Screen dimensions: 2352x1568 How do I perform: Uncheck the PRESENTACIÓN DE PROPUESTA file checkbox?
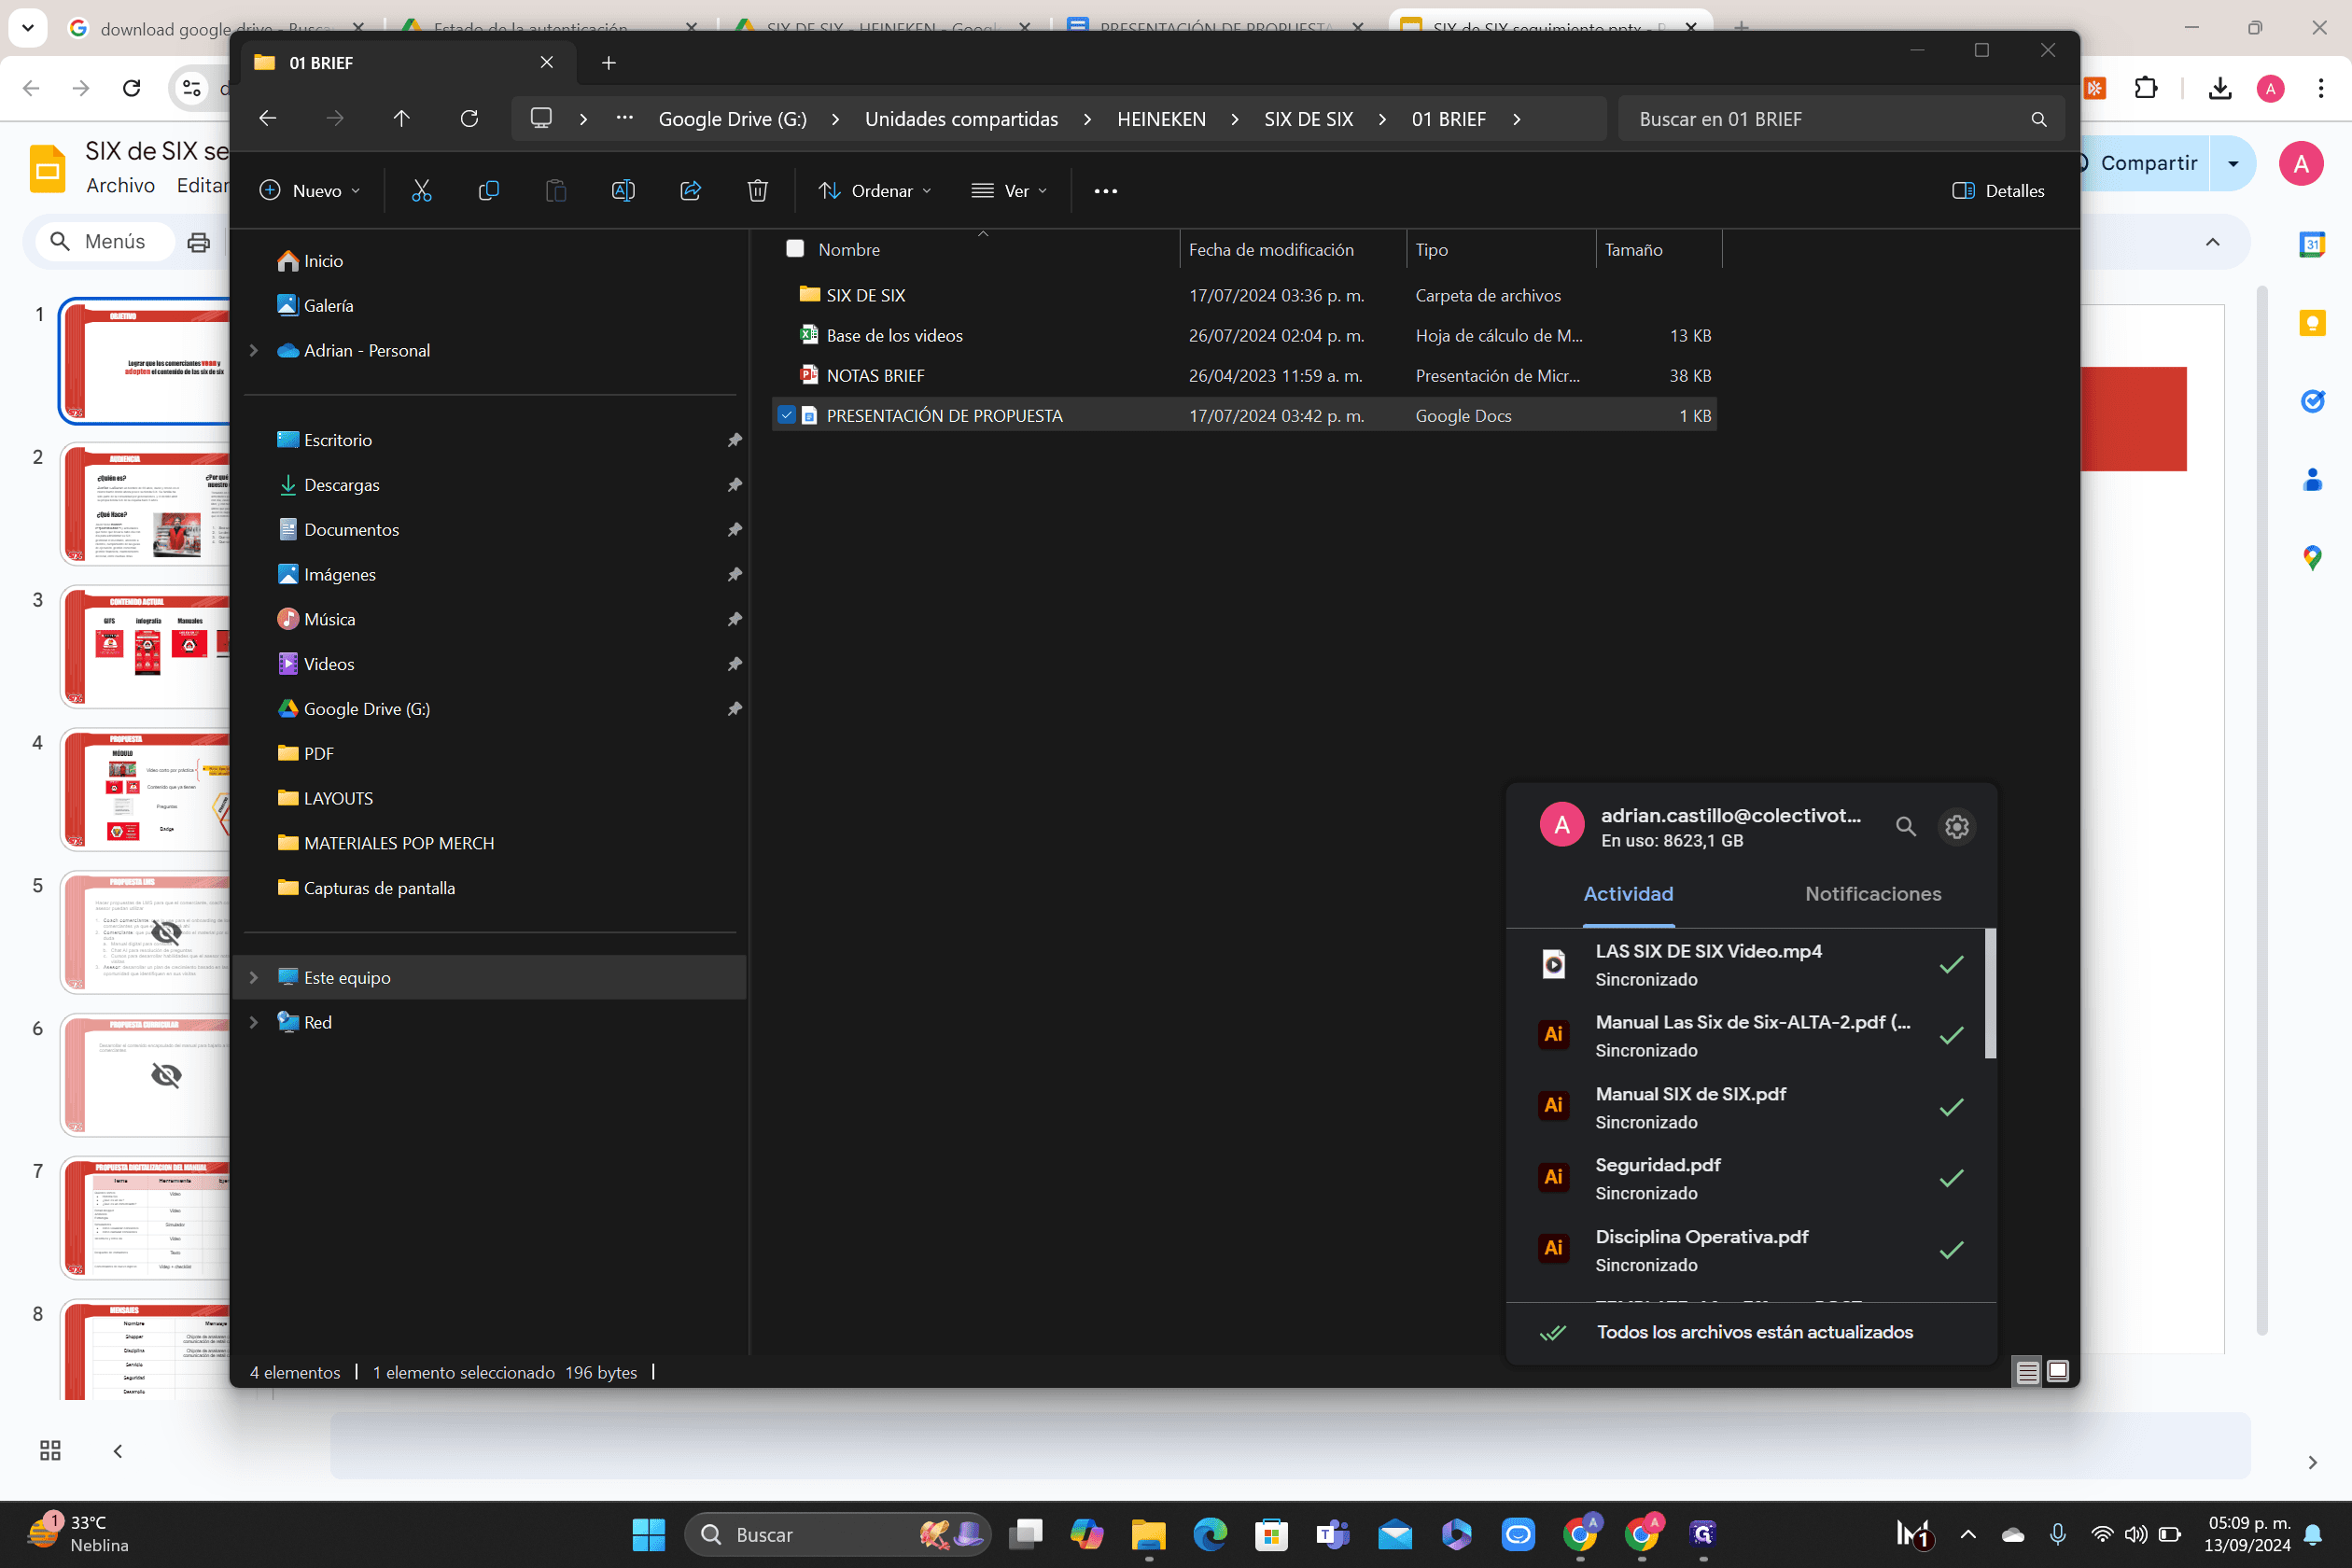[786, 415]
